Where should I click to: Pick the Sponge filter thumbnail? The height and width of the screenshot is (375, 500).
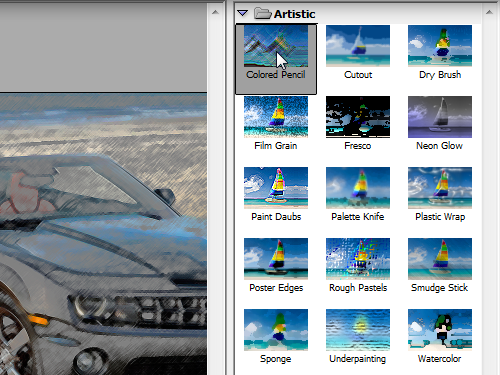pyautogui.click(x=276, y=330)
